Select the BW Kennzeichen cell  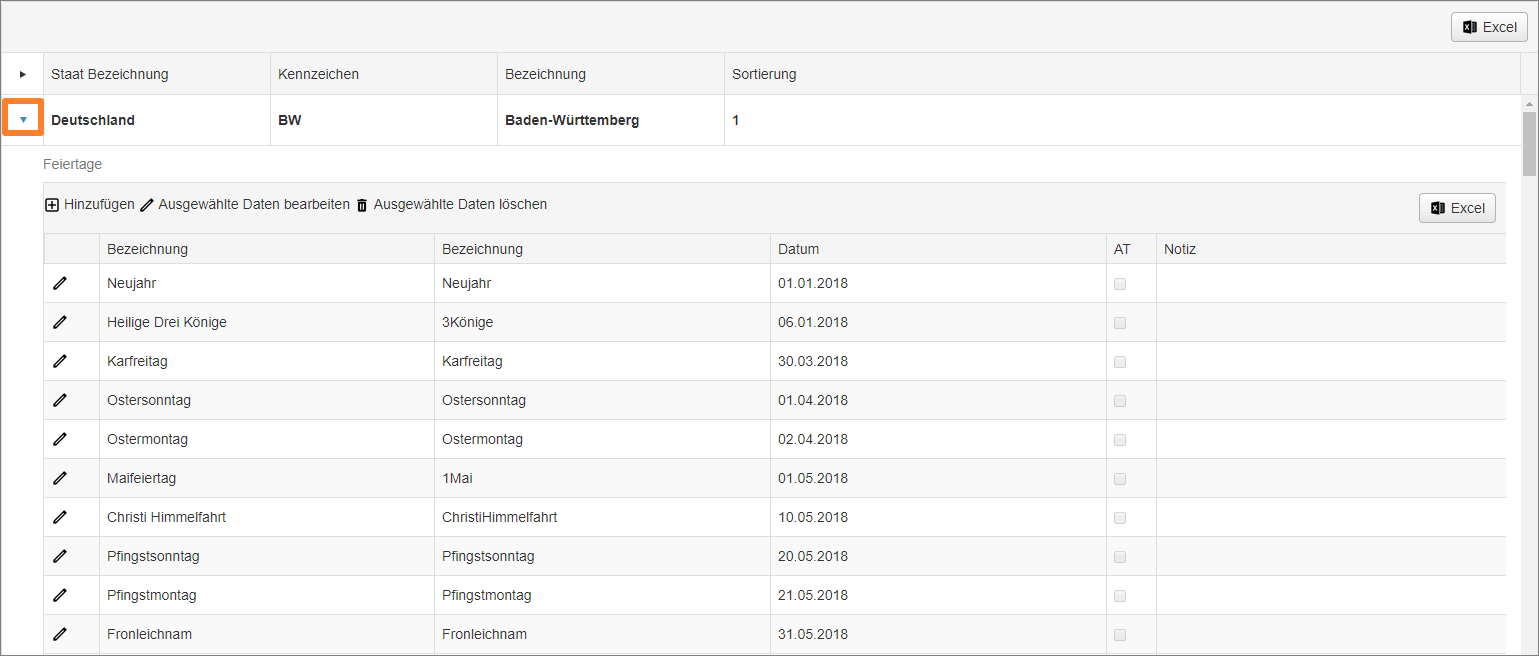pos(384,120)
